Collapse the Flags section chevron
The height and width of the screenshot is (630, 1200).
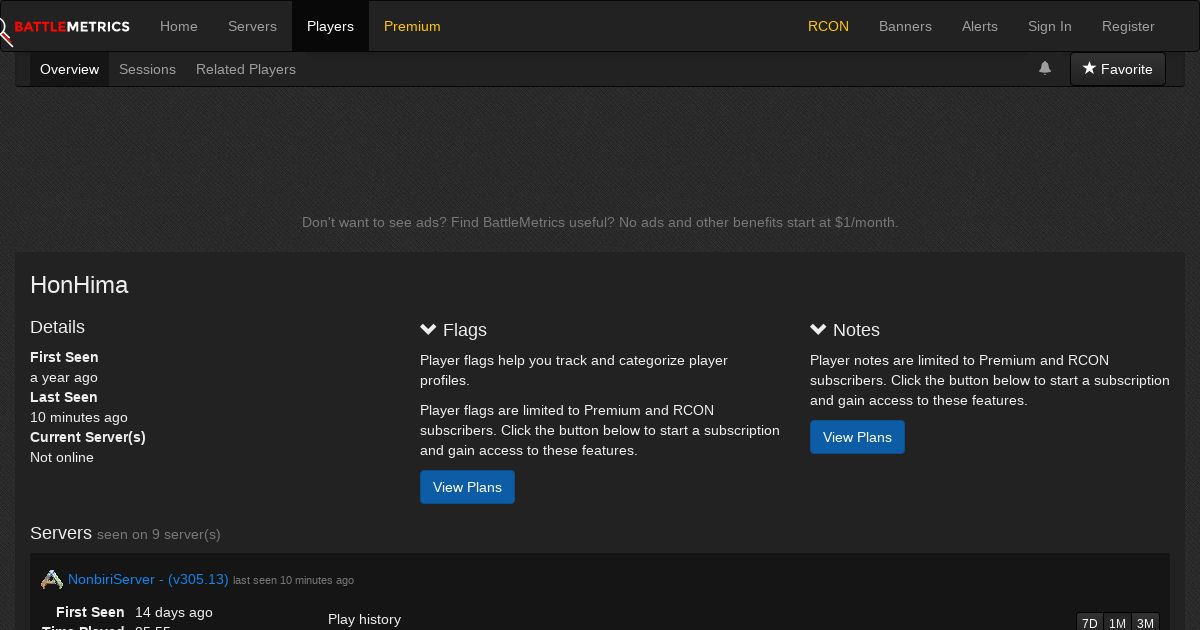[429, 329]
